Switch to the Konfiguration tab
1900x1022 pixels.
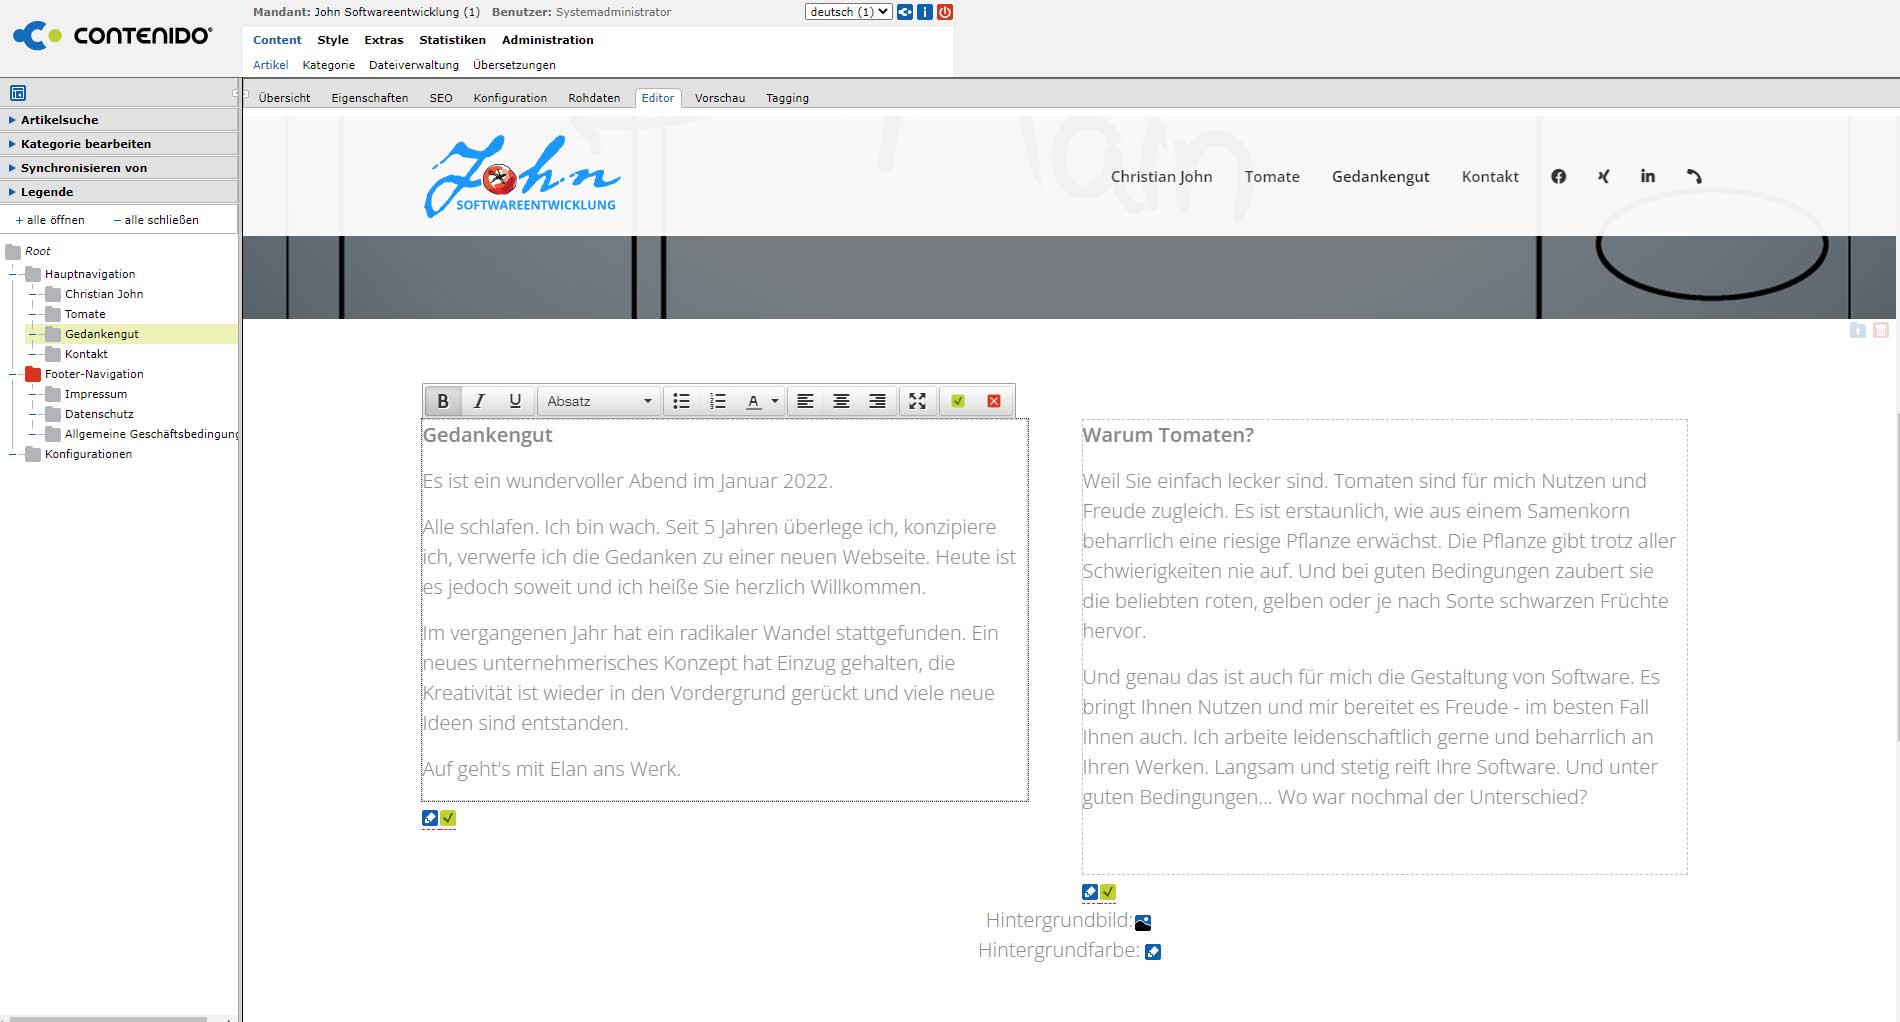tap(510, 98)
